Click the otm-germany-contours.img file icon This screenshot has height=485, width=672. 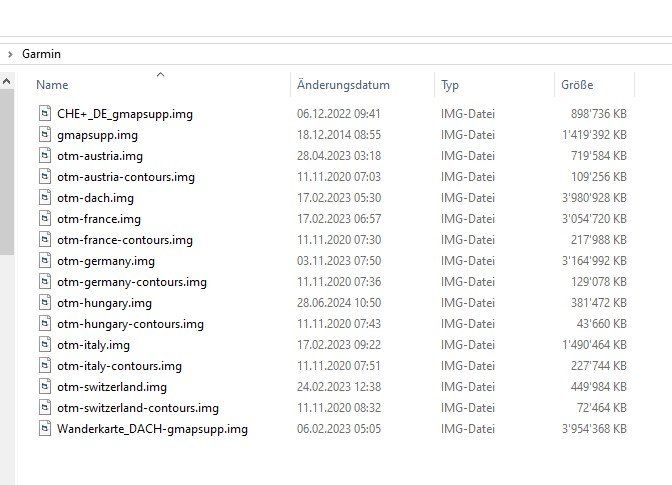45,281
